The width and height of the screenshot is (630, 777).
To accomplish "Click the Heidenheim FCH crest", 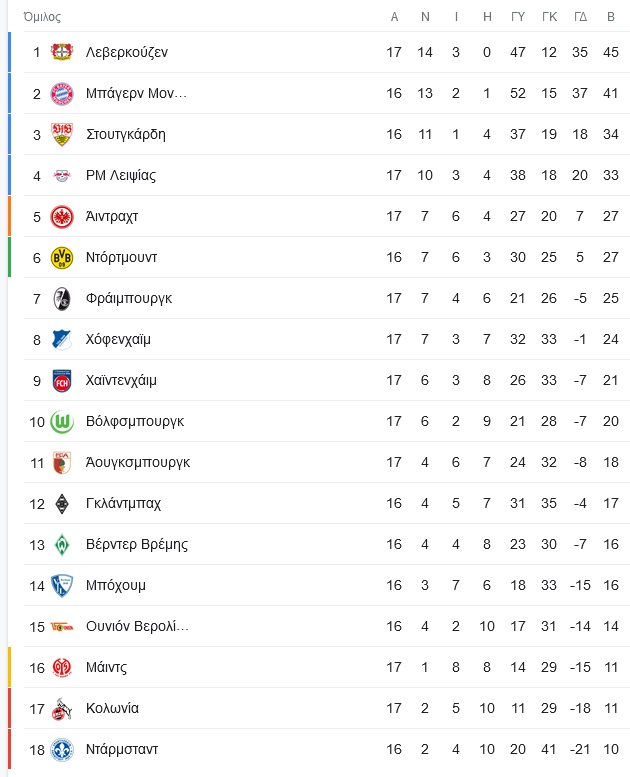I will coord(62,381).
